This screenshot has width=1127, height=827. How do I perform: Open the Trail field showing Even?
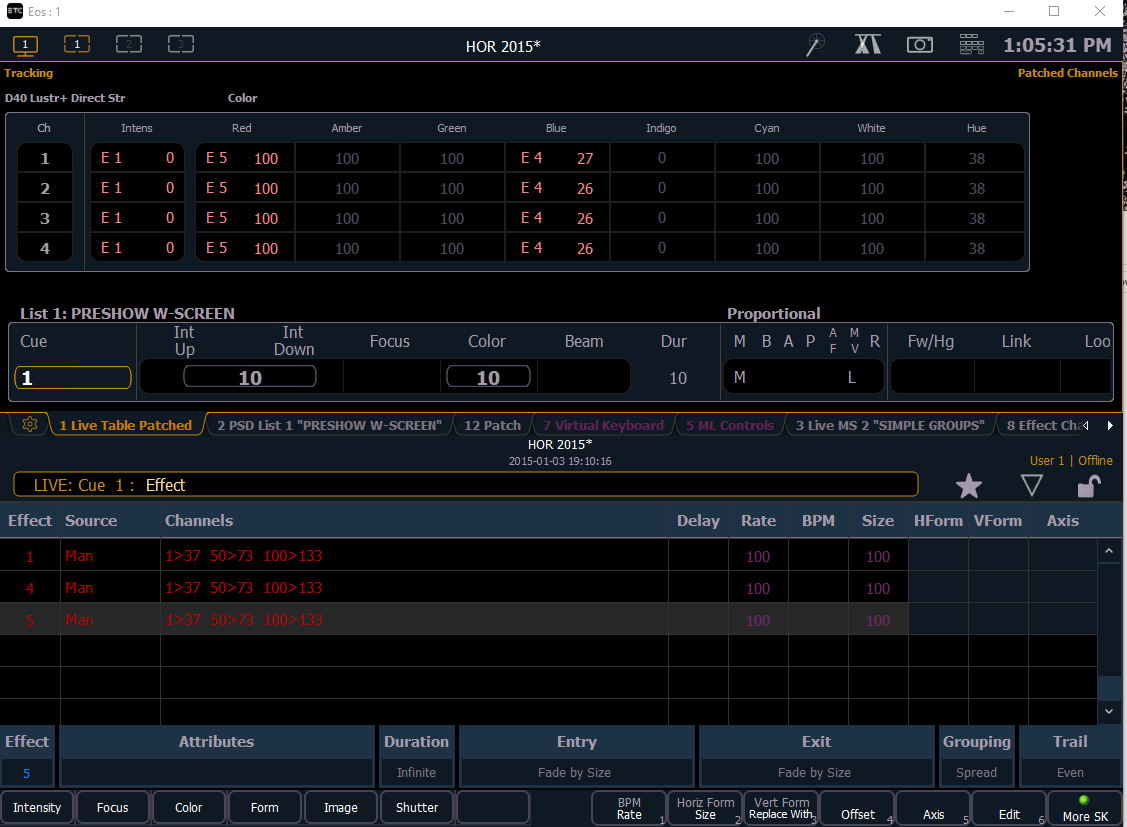(1070, 773)
